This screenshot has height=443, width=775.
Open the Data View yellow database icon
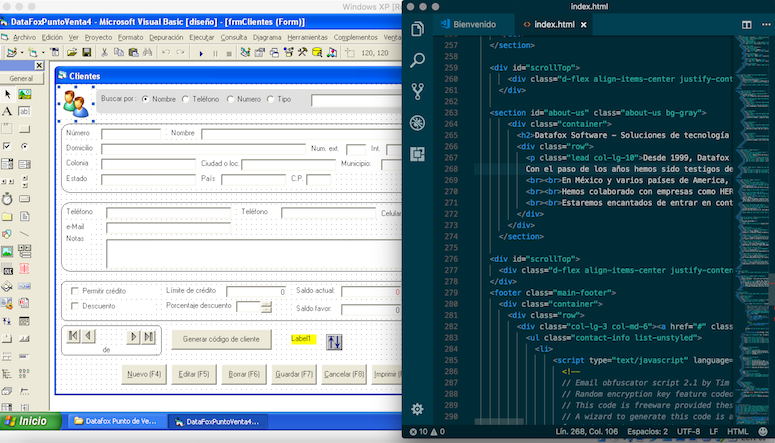(317, 52)
